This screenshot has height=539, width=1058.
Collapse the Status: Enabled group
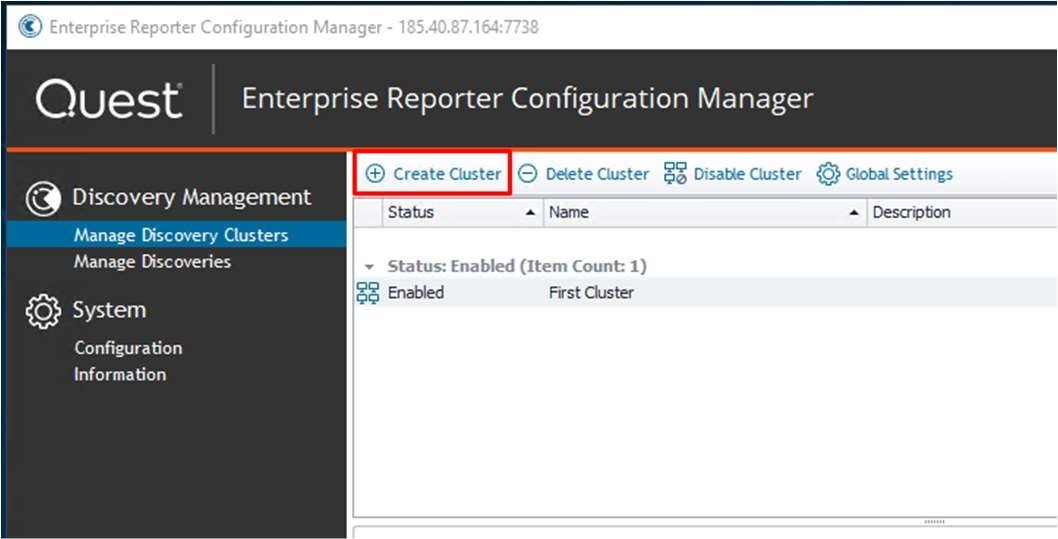coord(368,267)
